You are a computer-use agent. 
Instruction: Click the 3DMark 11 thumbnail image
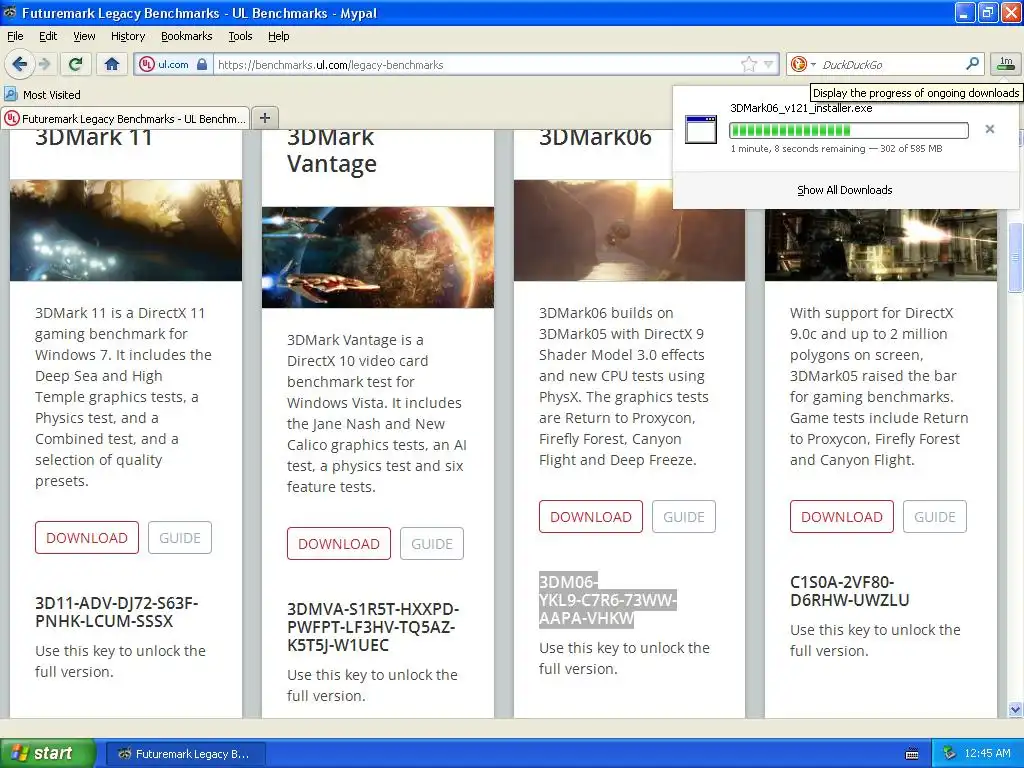[x=125, y=231]
